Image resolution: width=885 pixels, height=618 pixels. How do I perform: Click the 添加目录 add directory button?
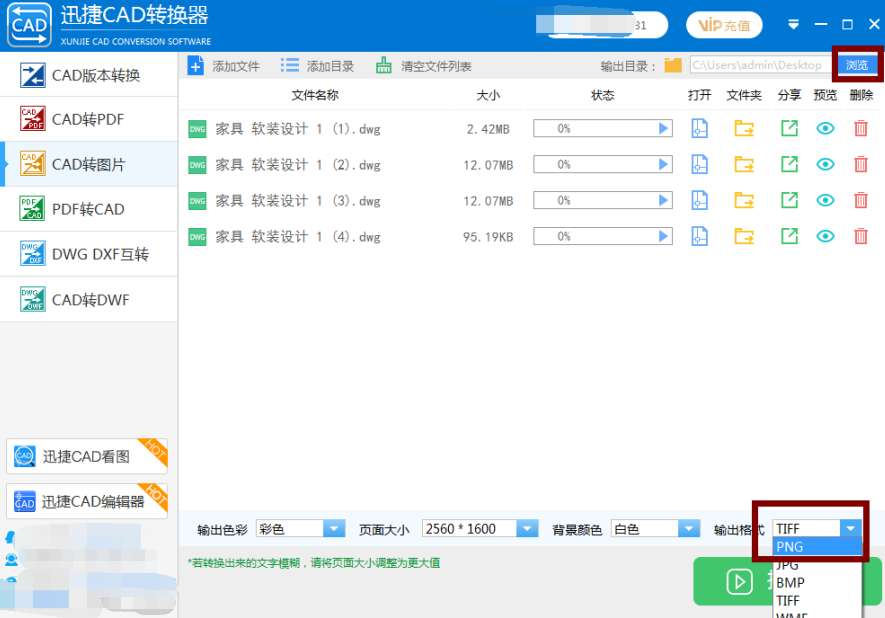click(x=317, y=66)
